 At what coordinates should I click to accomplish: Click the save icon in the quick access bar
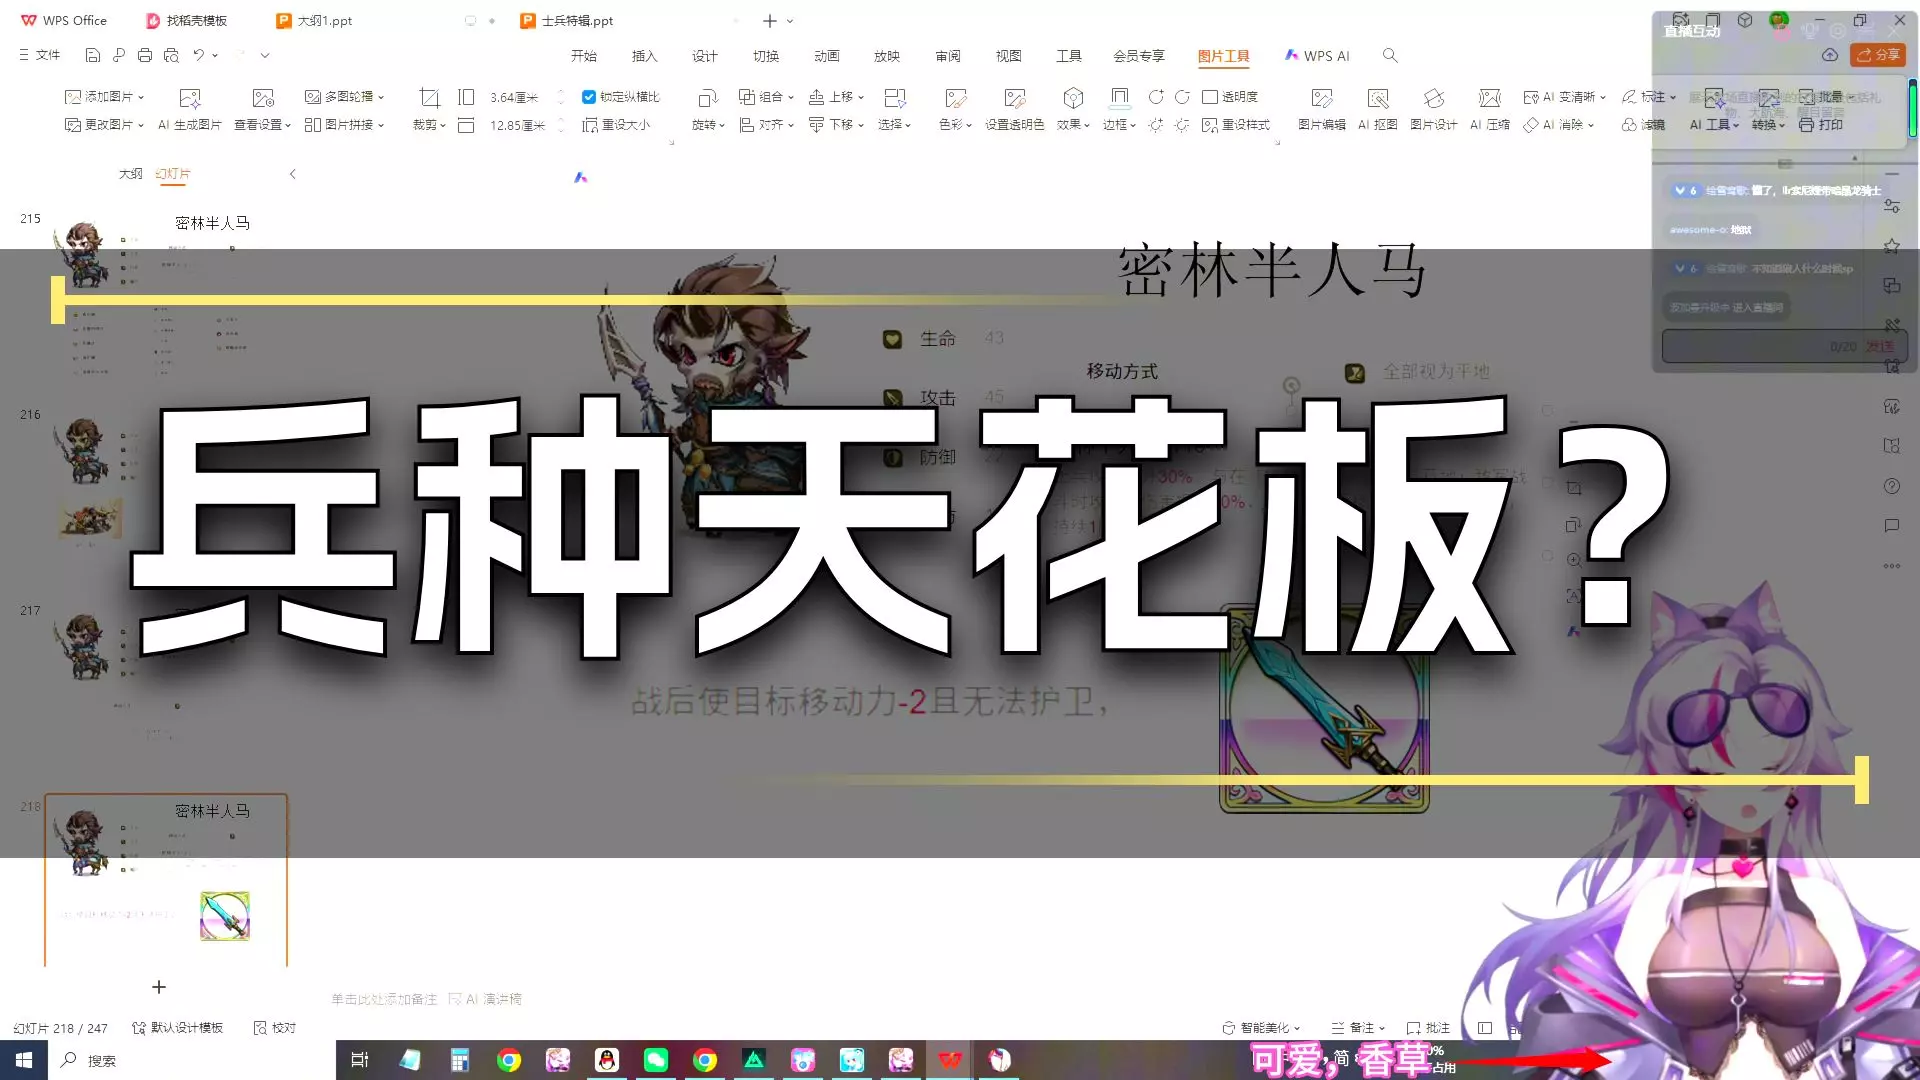93,56
